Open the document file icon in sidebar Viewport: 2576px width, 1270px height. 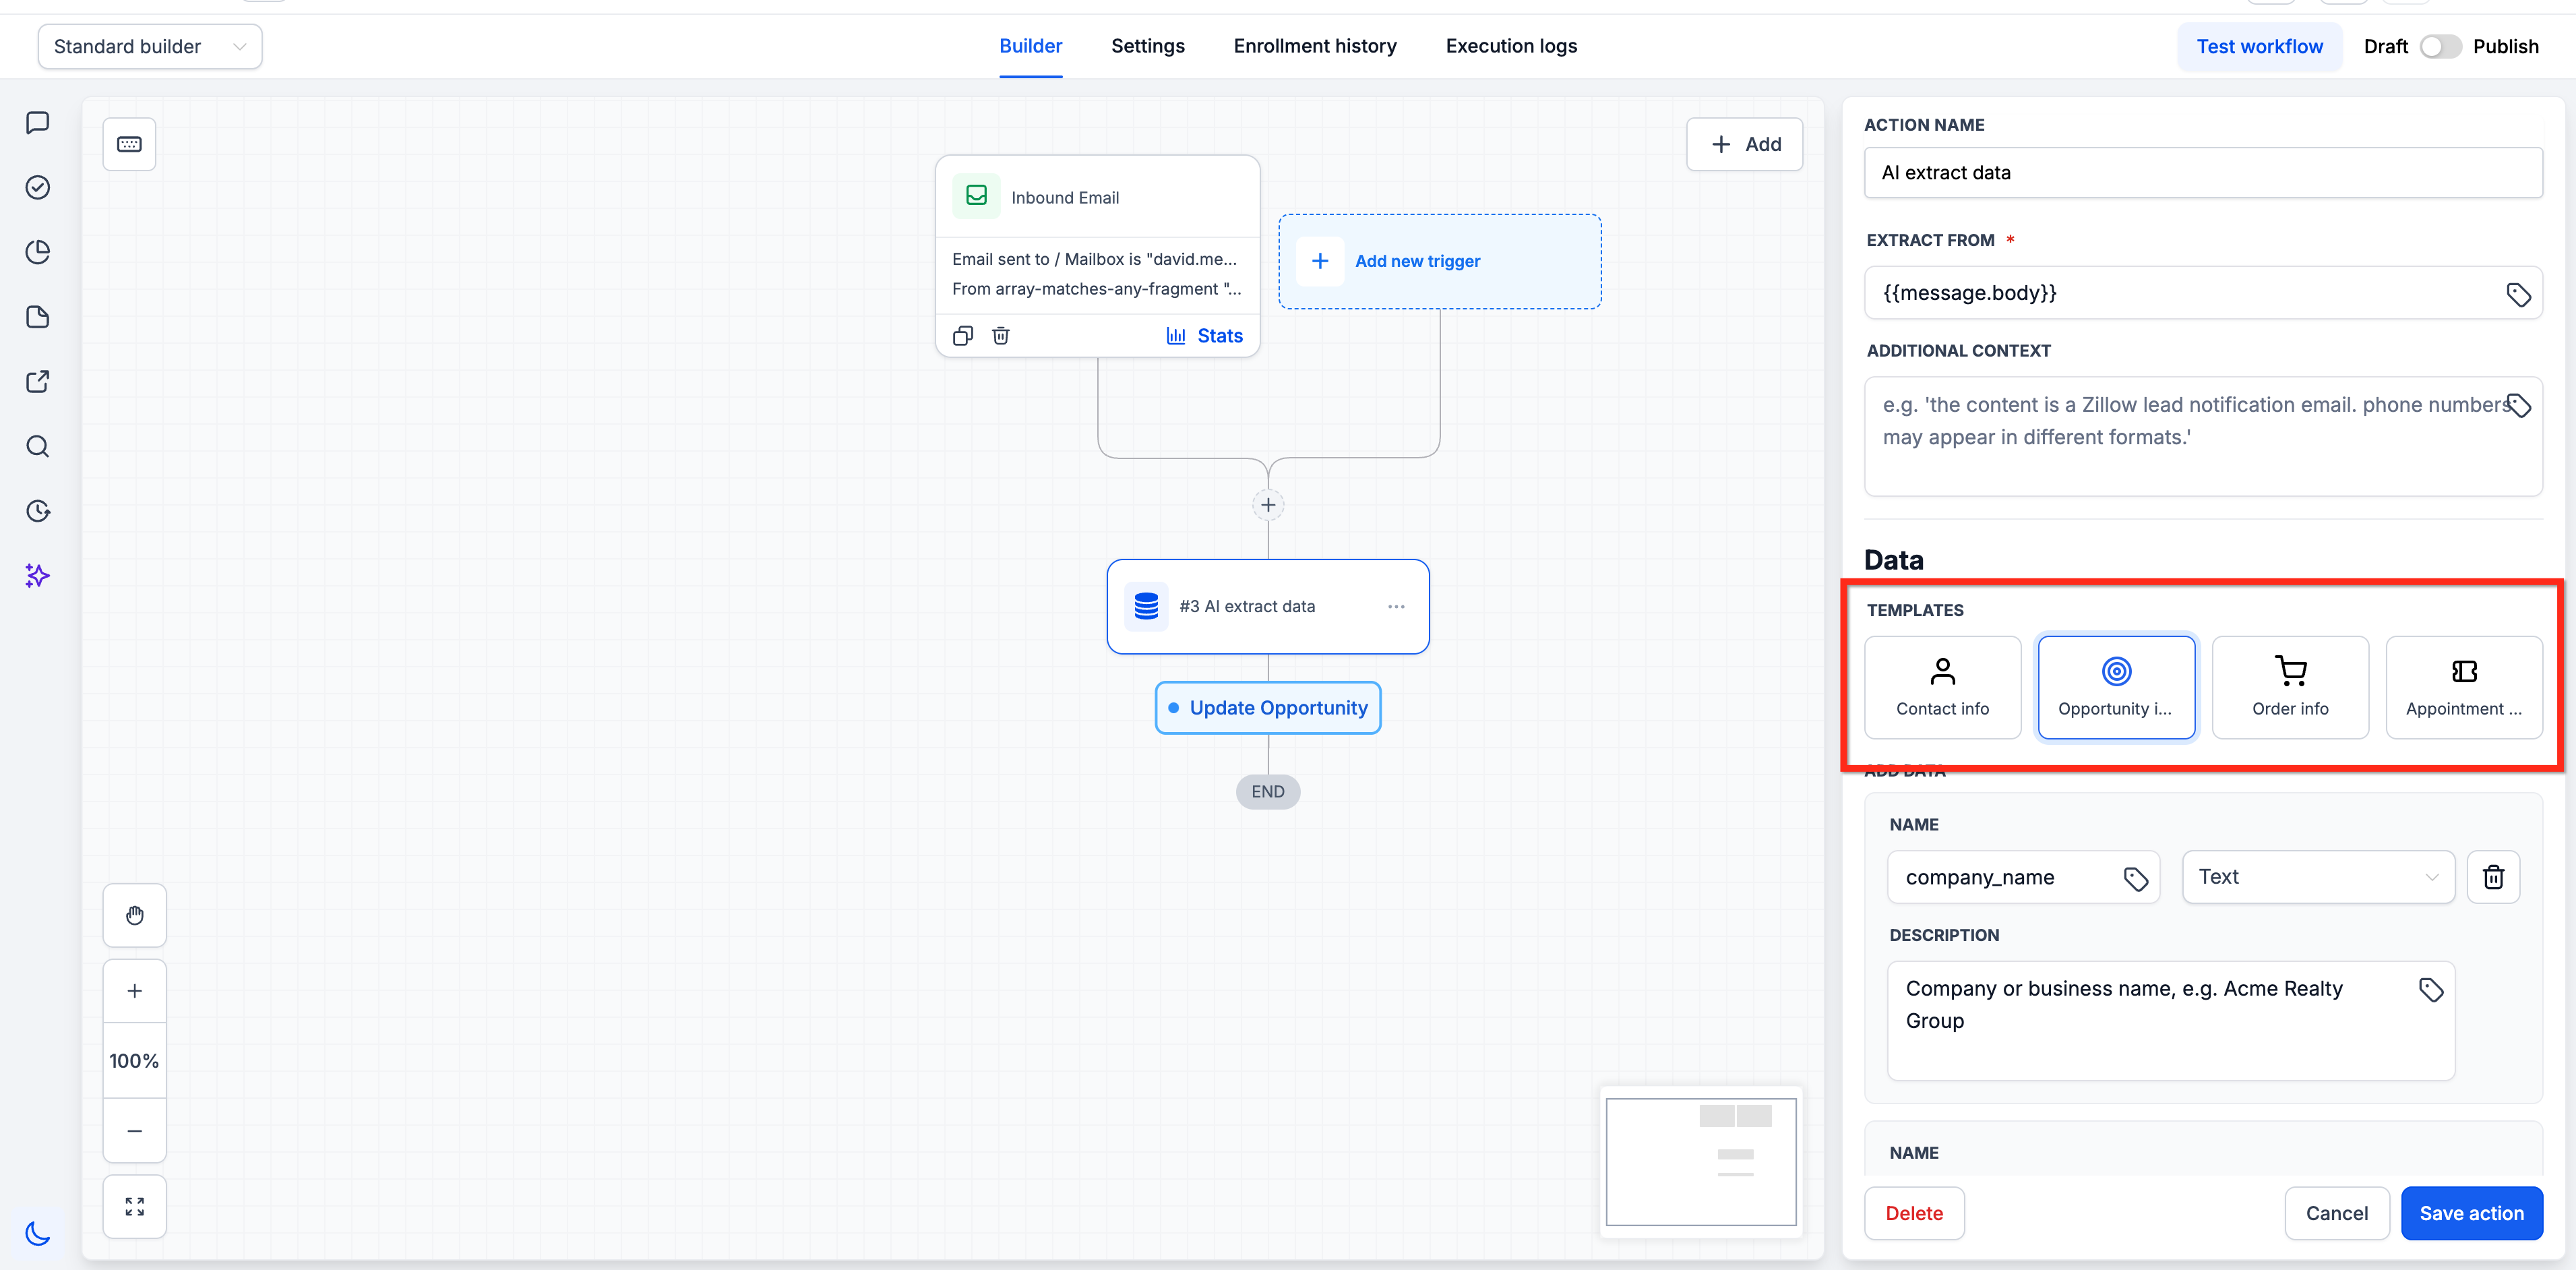(38, 317)
